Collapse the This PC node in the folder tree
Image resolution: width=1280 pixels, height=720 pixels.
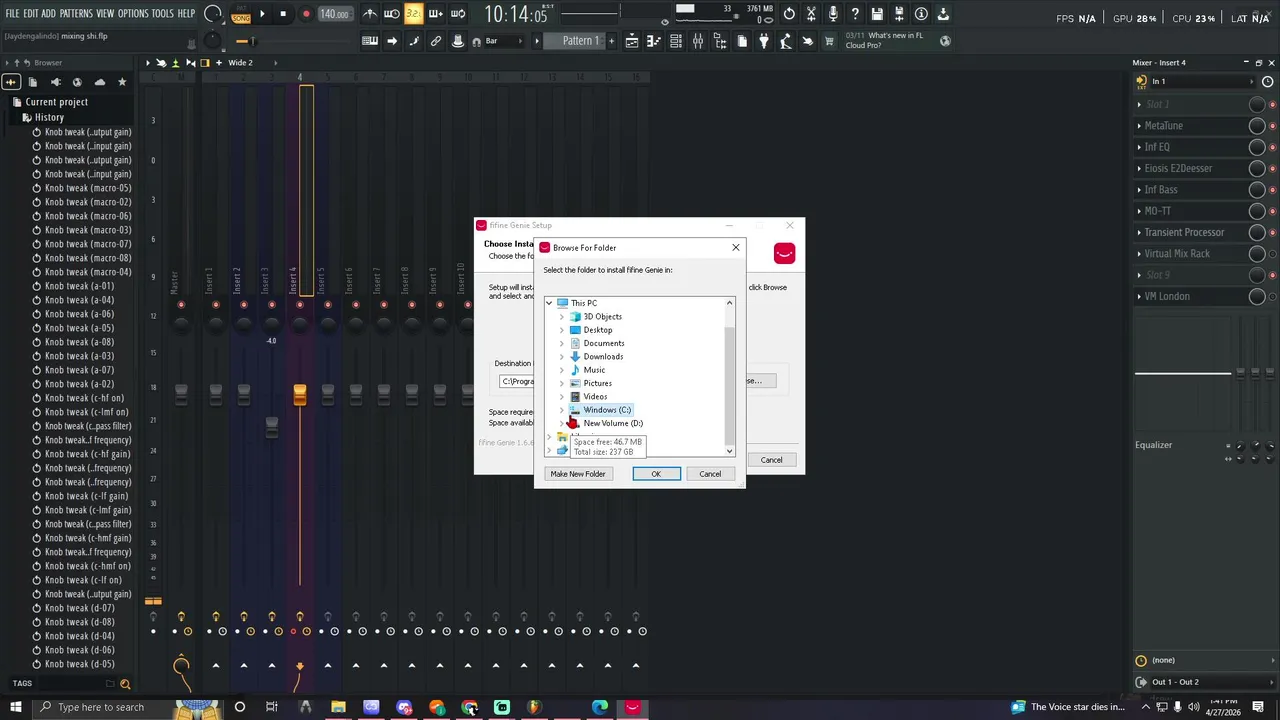549,303
